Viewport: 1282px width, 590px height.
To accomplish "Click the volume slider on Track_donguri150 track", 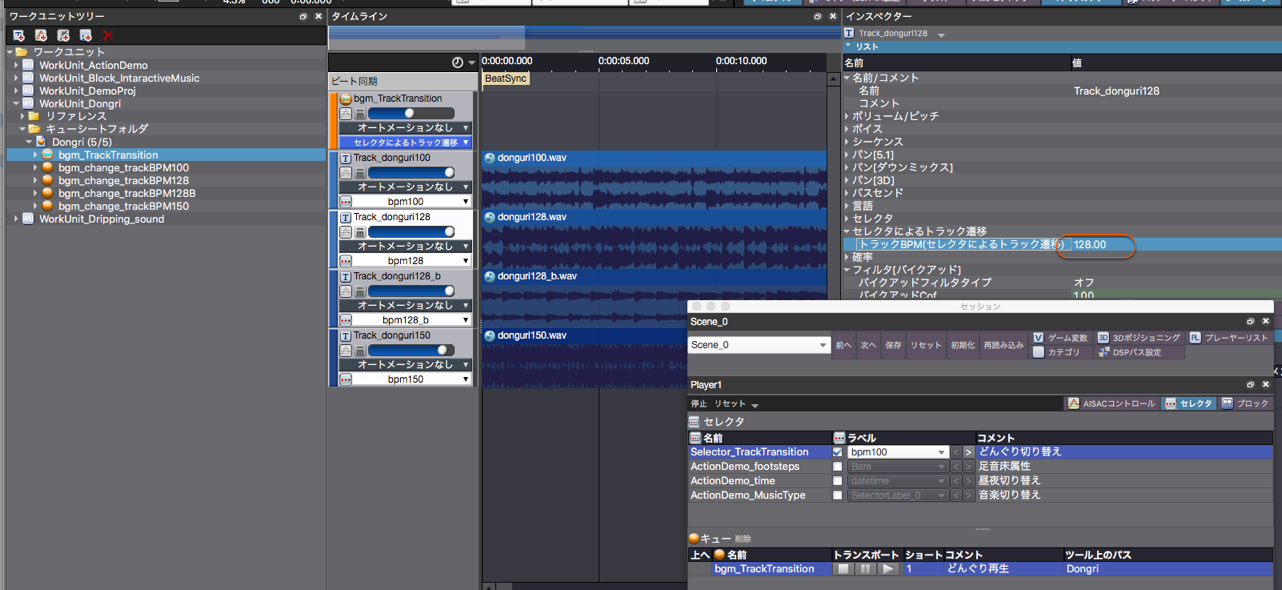I will (411, 350).
